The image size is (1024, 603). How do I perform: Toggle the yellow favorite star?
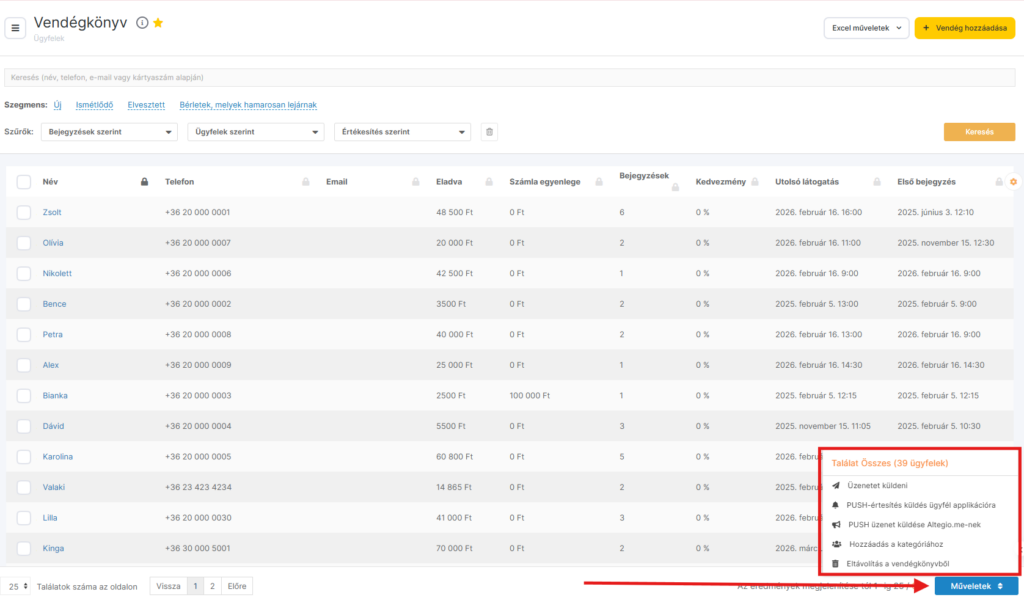tap(158, 23)
